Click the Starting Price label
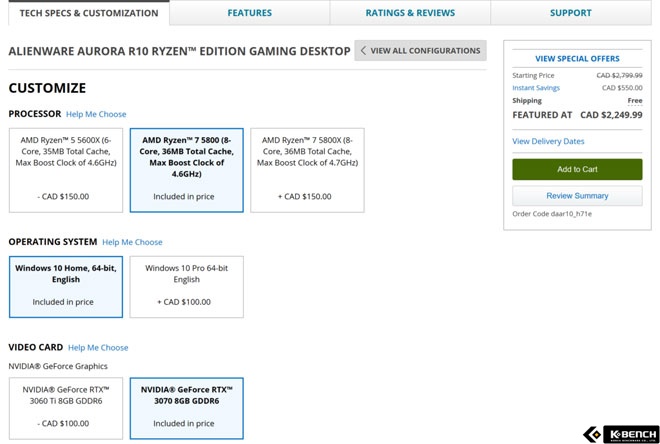The image size is (660, 444). tap(533, 75)
